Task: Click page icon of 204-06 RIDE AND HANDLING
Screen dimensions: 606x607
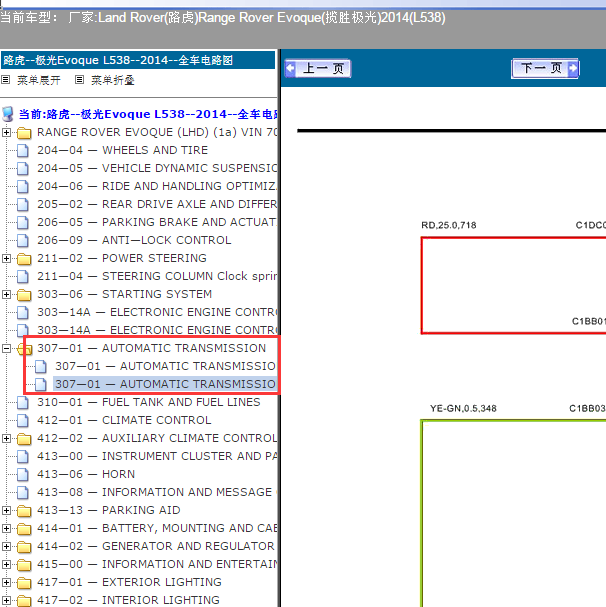Action: tap(23, 186)
